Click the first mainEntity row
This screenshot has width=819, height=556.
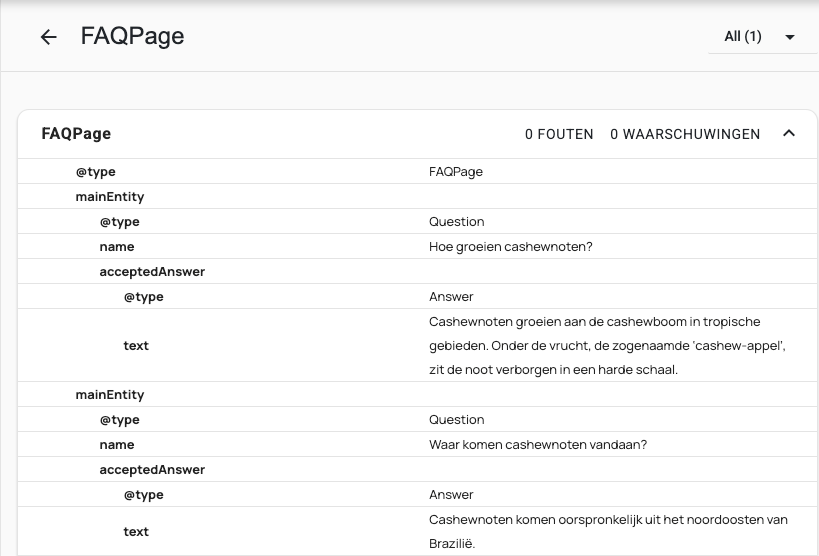tap(110, 197)
